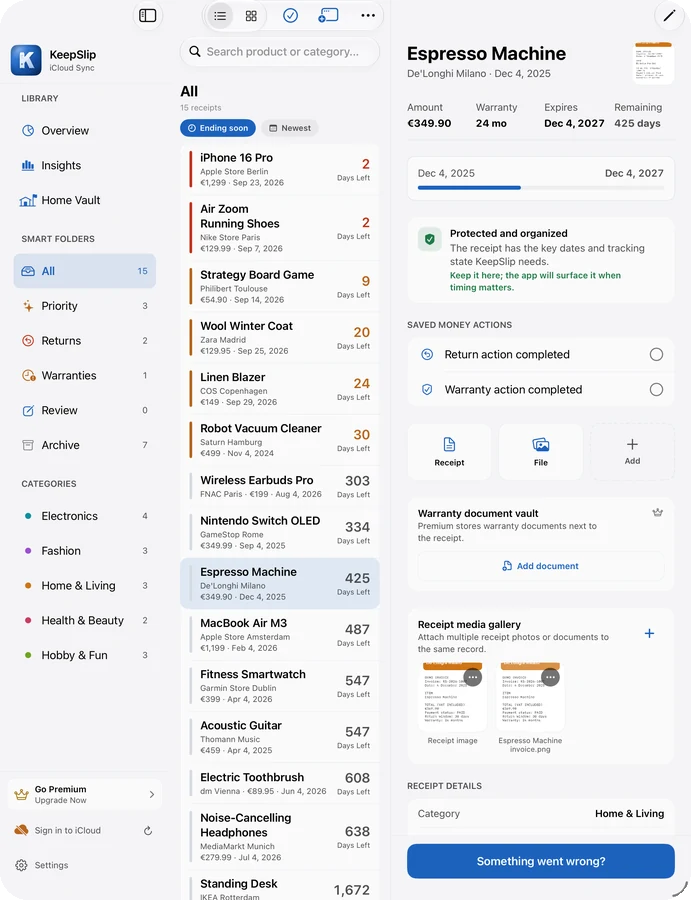Select the Acoustic Guitar receipt

point(279,737)
